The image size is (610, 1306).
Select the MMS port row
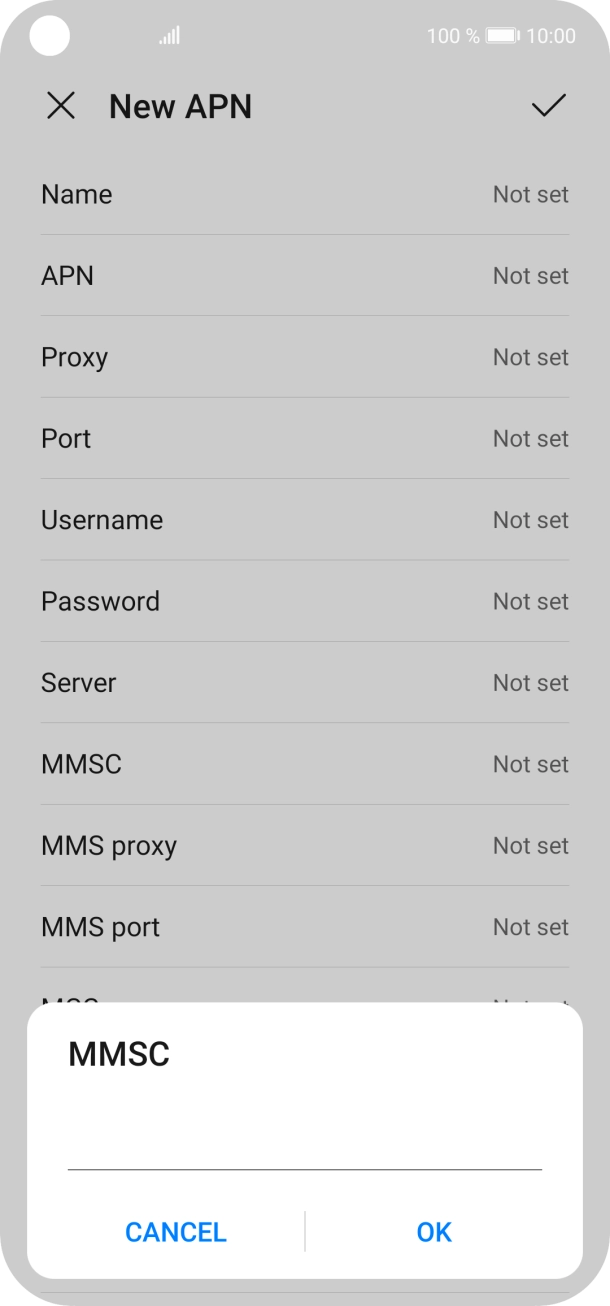tap(305, 927)
